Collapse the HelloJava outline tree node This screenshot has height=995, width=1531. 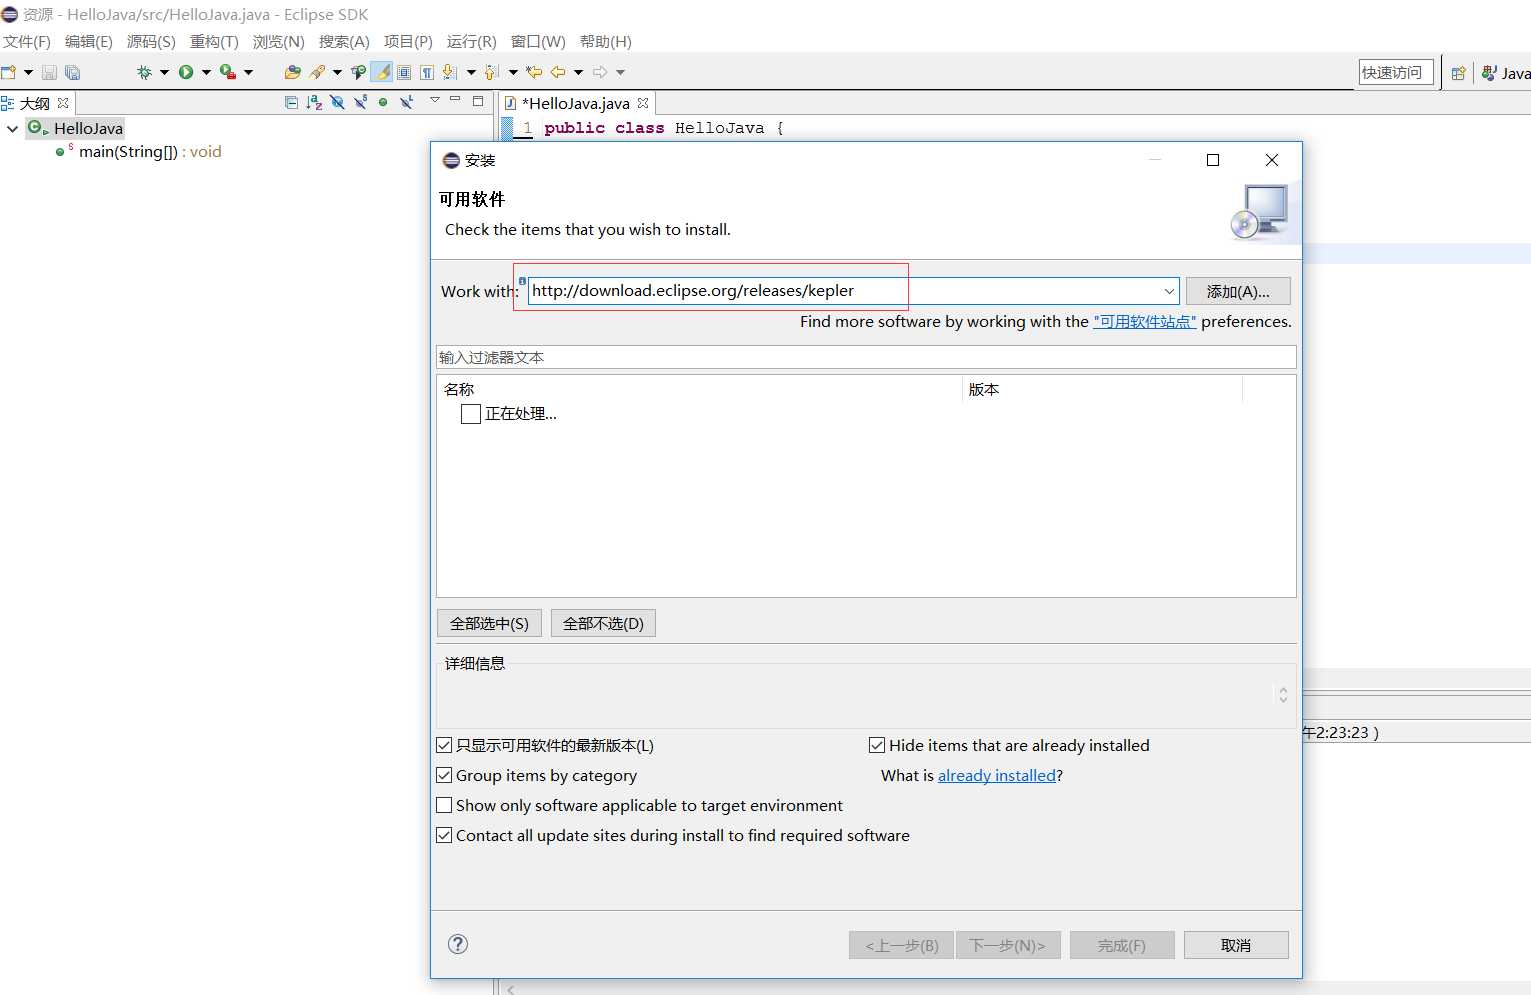tap(12, 129)
